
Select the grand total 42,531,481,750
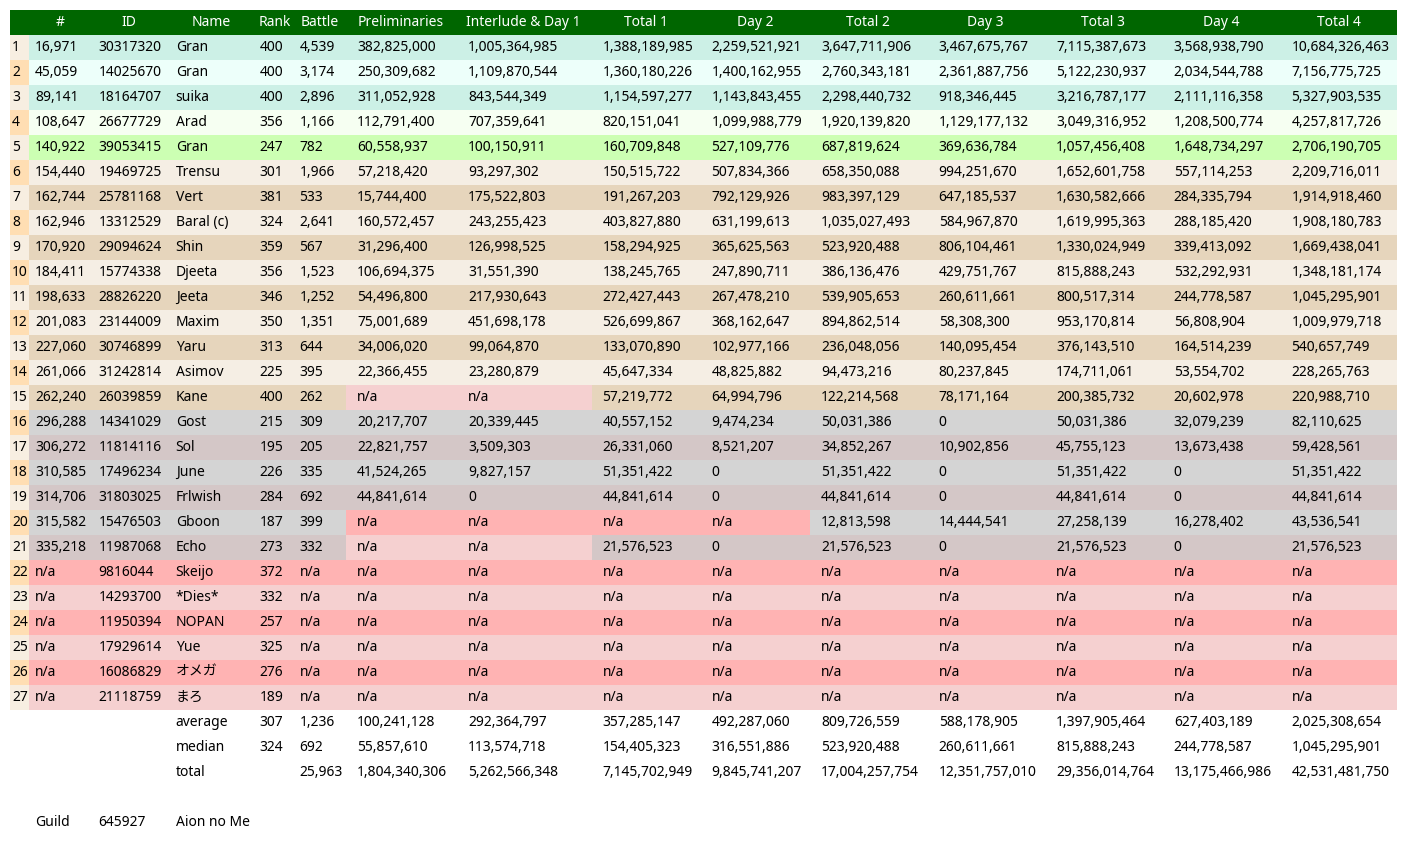(x=1340, y=771)
